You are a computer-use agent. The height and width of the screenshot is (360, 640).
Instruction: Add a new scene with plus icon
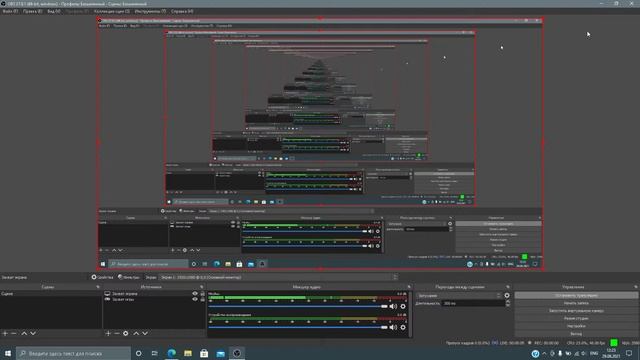(5, 333)
